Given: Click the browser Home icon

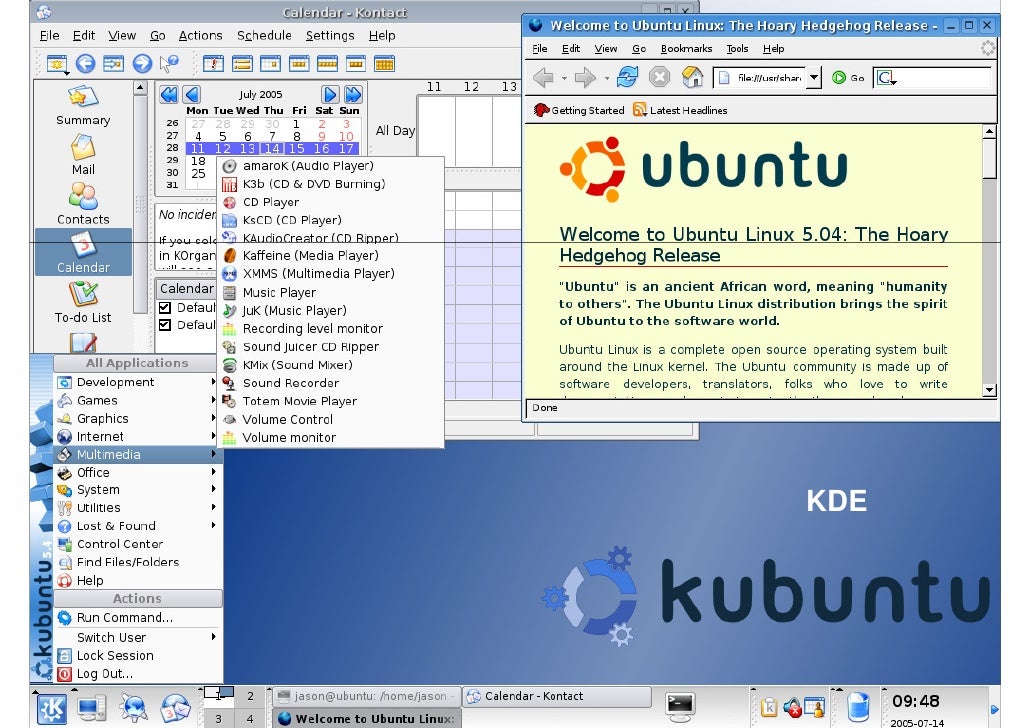Looking at the screenshot, I should [x=692, y=77].
